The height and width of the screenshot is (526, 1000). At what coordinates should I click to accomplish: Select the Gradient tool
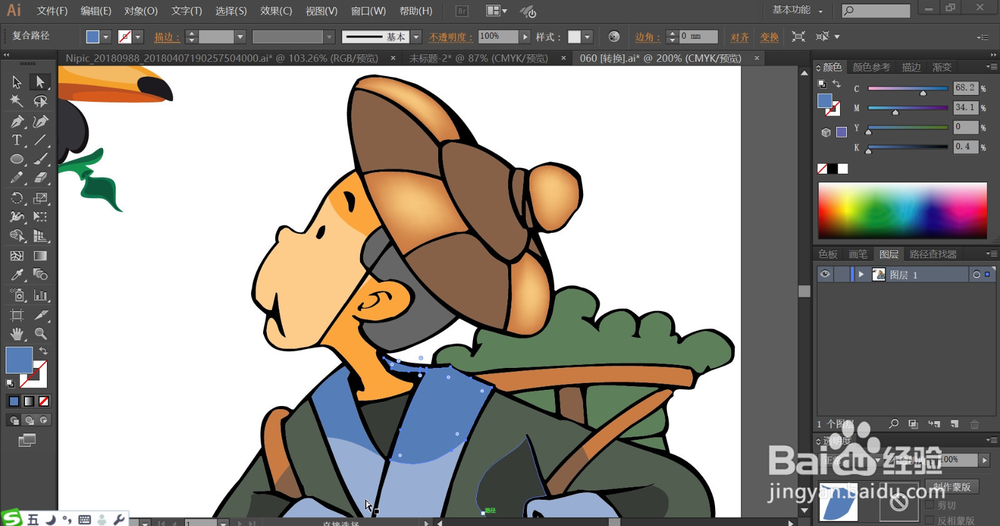click(x=40, y=256)
